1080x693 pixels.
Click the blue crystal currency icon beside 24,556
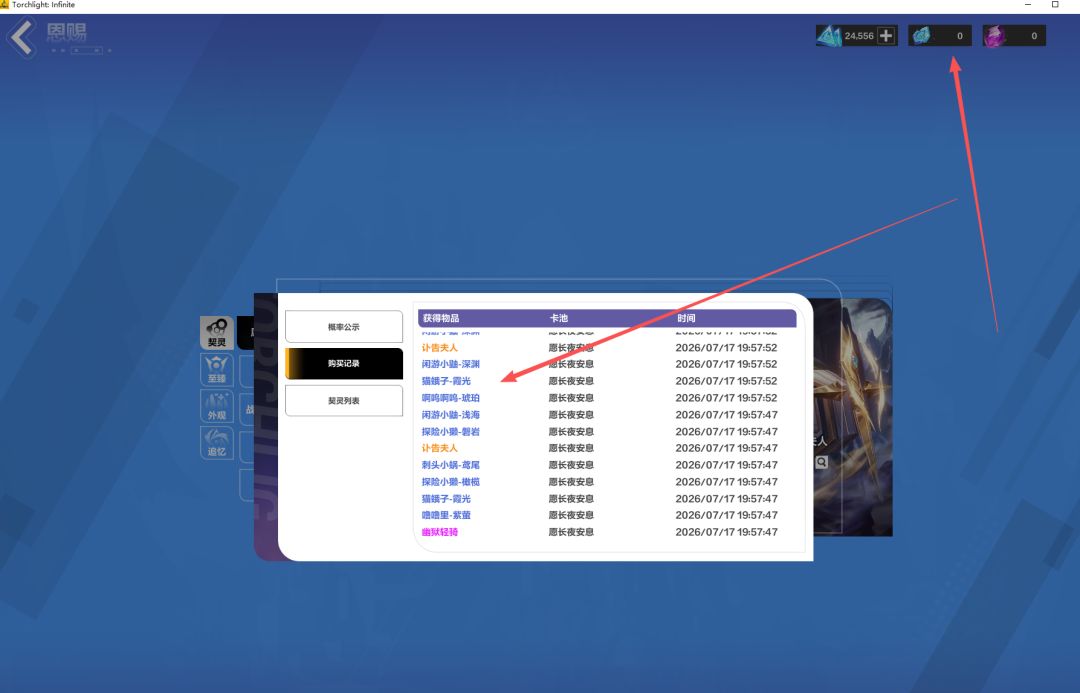[x=829, y=36]
